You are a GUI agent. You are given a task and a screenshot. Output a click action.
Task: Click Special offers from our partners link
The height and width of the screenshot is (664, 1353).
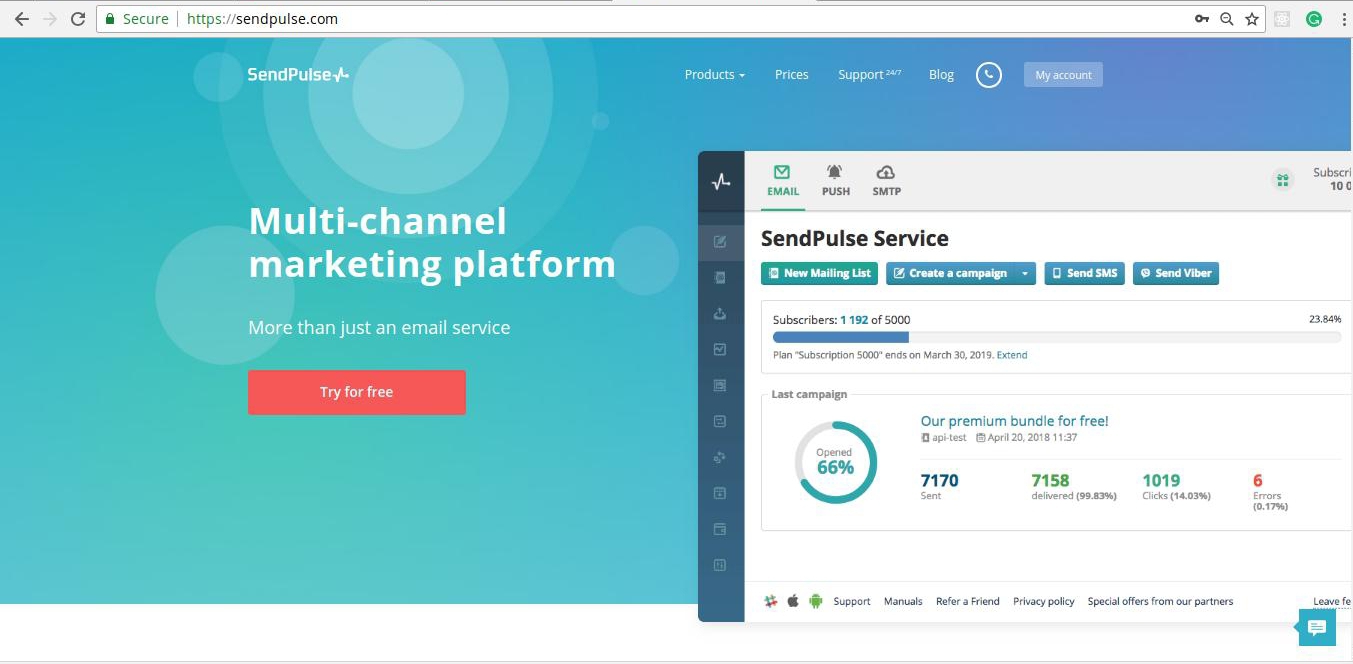(x=1160, y=601)
